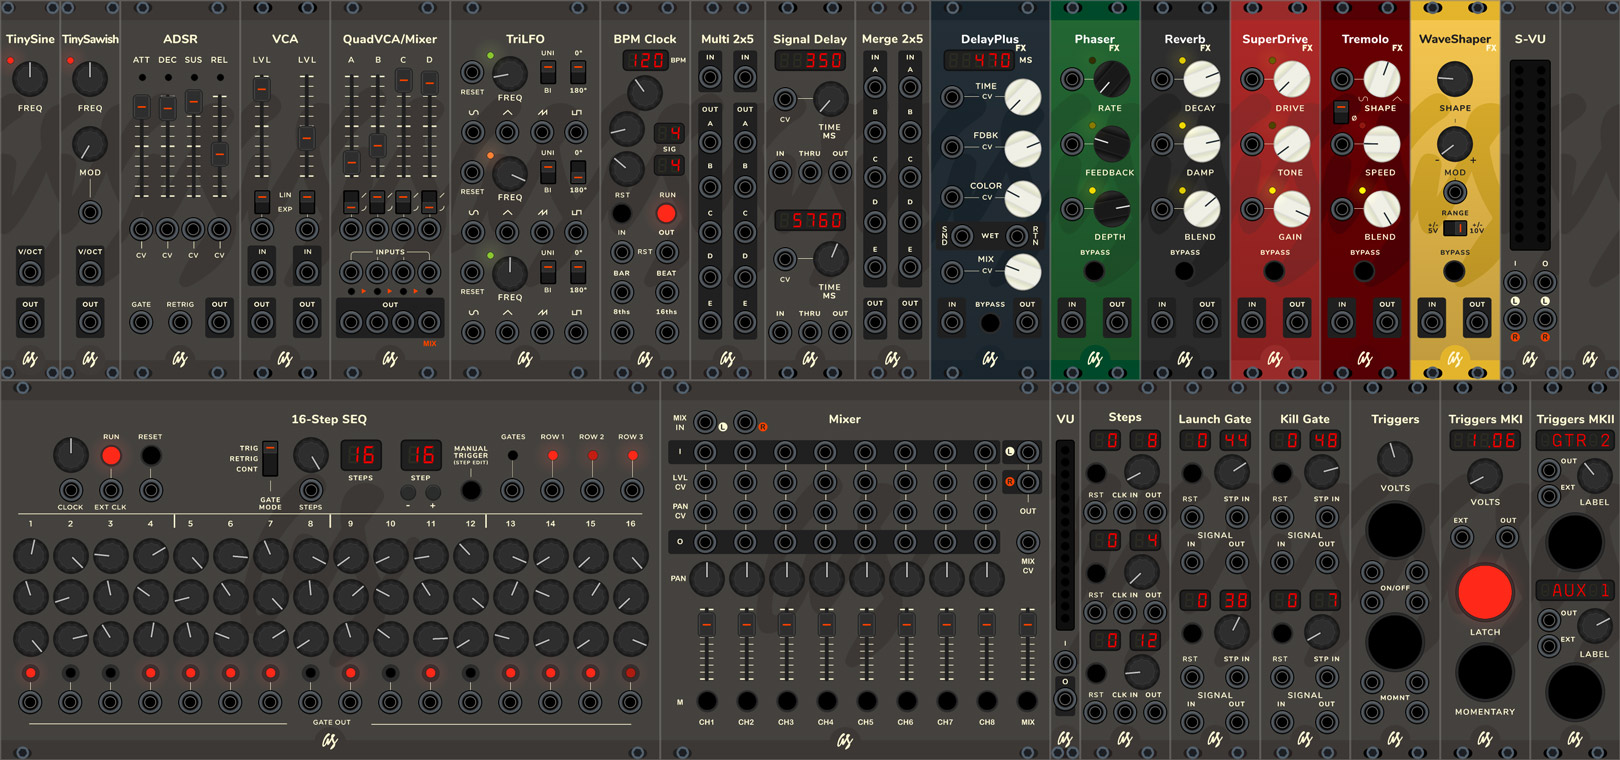Image resolution: width=1620 pixels, height=760 pixels.
Task: Click the BPM Clock 8ths output jack
Action: (622, 330)
